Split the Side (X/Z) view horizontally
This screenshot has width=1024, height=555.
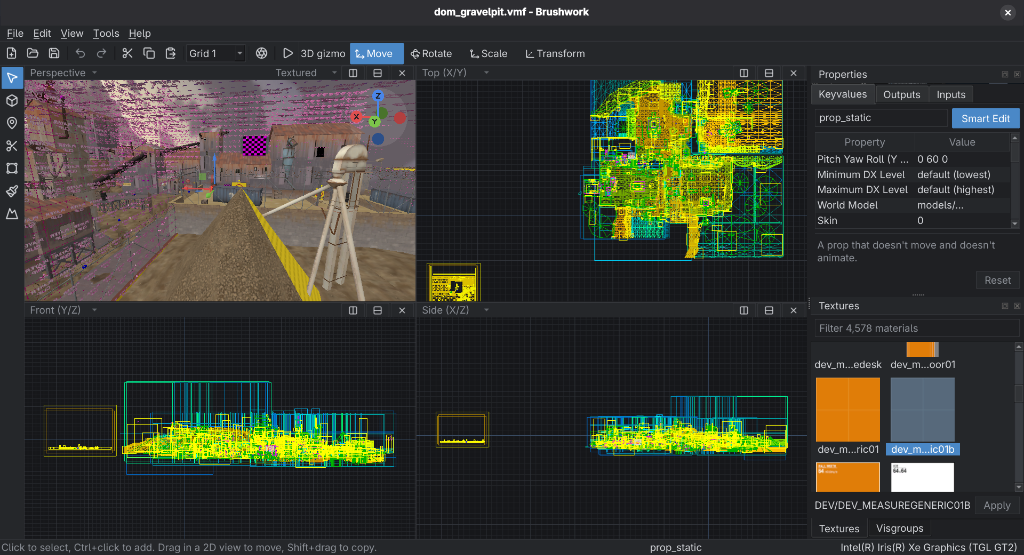pyautogui.click(x=769, y=310)
